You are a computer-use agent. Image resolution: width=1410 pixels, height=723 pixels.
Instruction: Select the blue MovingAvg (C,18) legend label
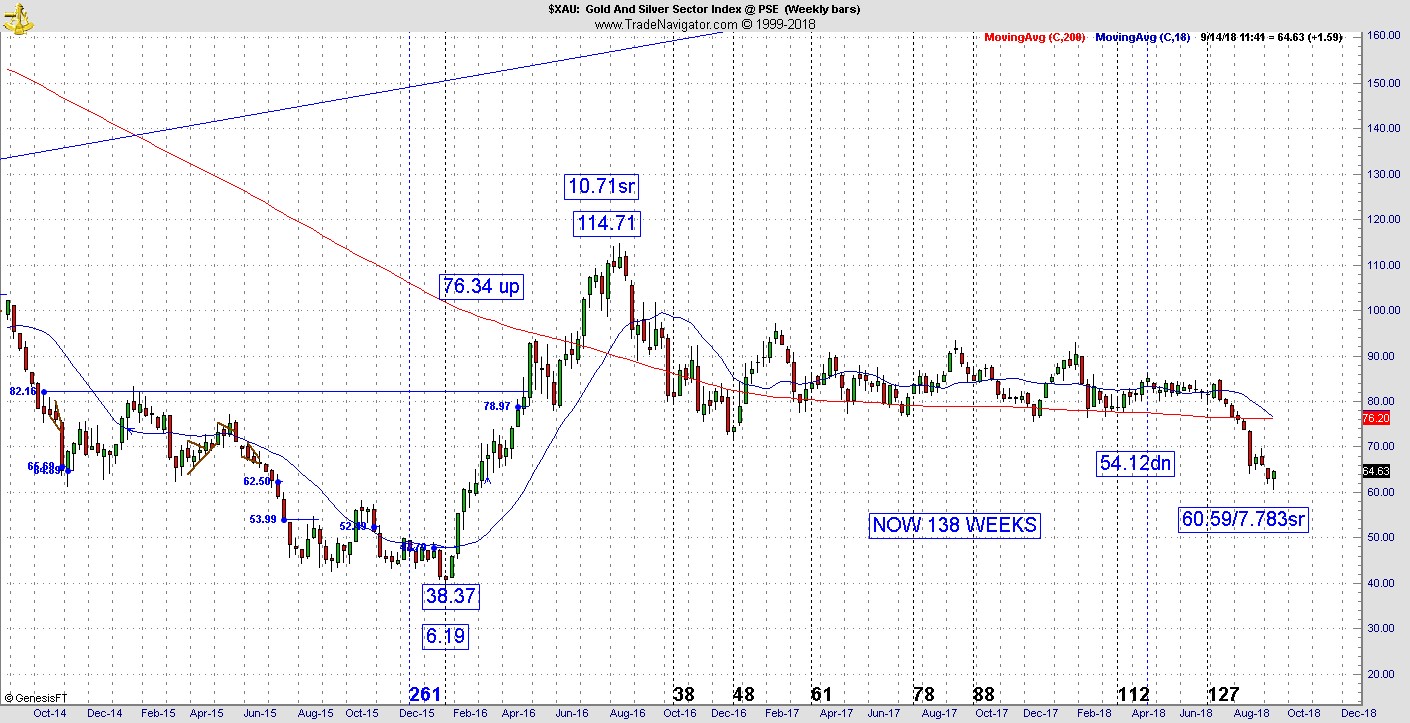pos(1141,38)
